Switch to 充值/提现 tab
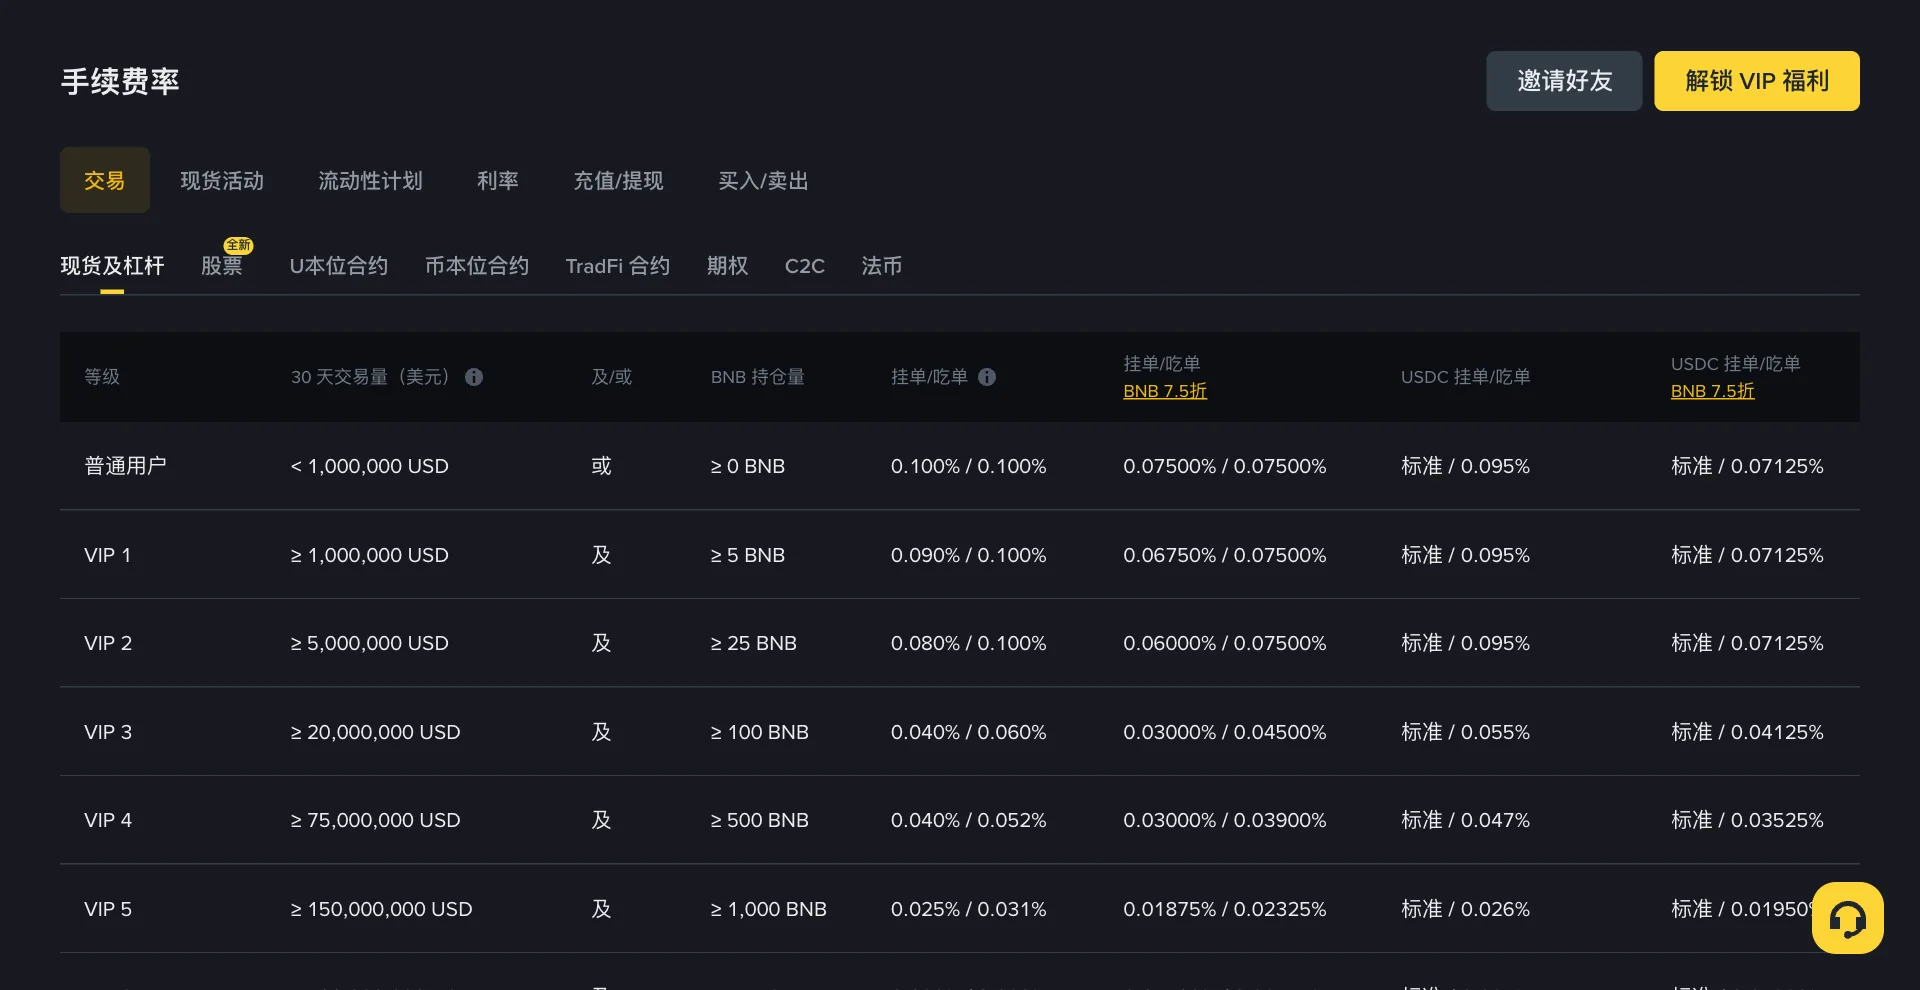Screen dimensions: 1920x990 [x=618, y=181]
